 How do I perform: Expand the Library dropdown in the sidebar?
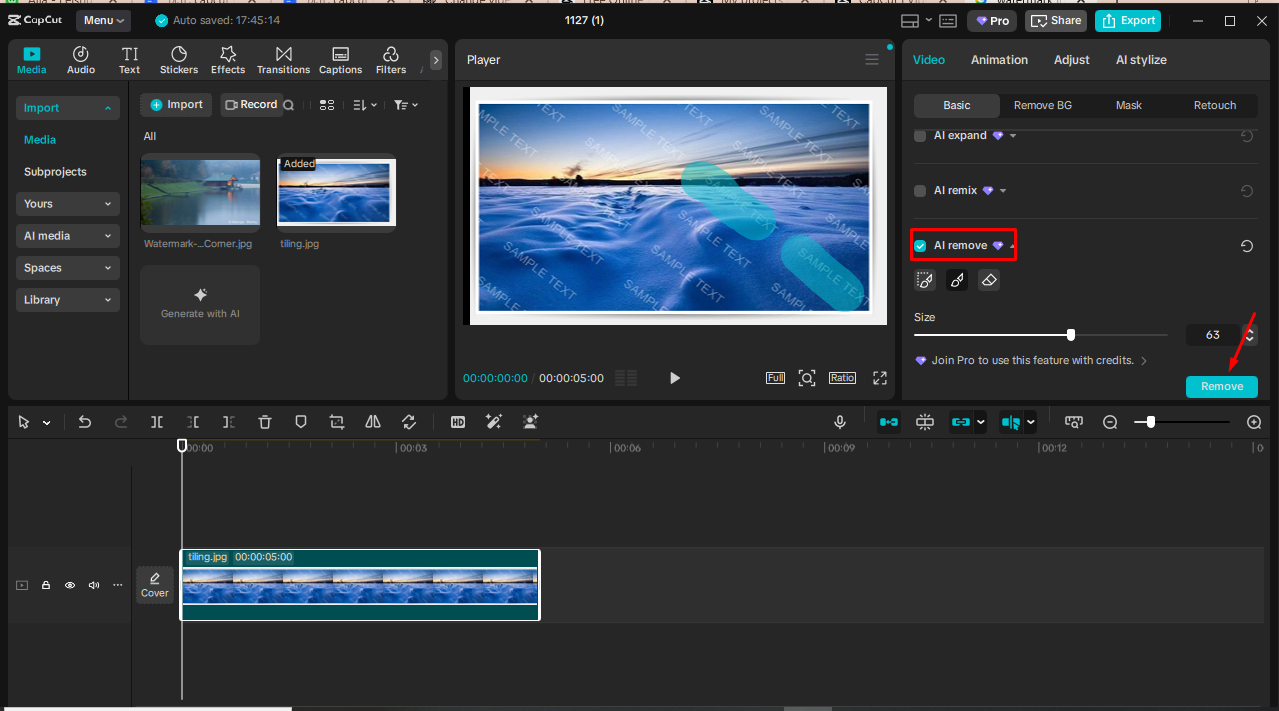[x=67, y=299]
